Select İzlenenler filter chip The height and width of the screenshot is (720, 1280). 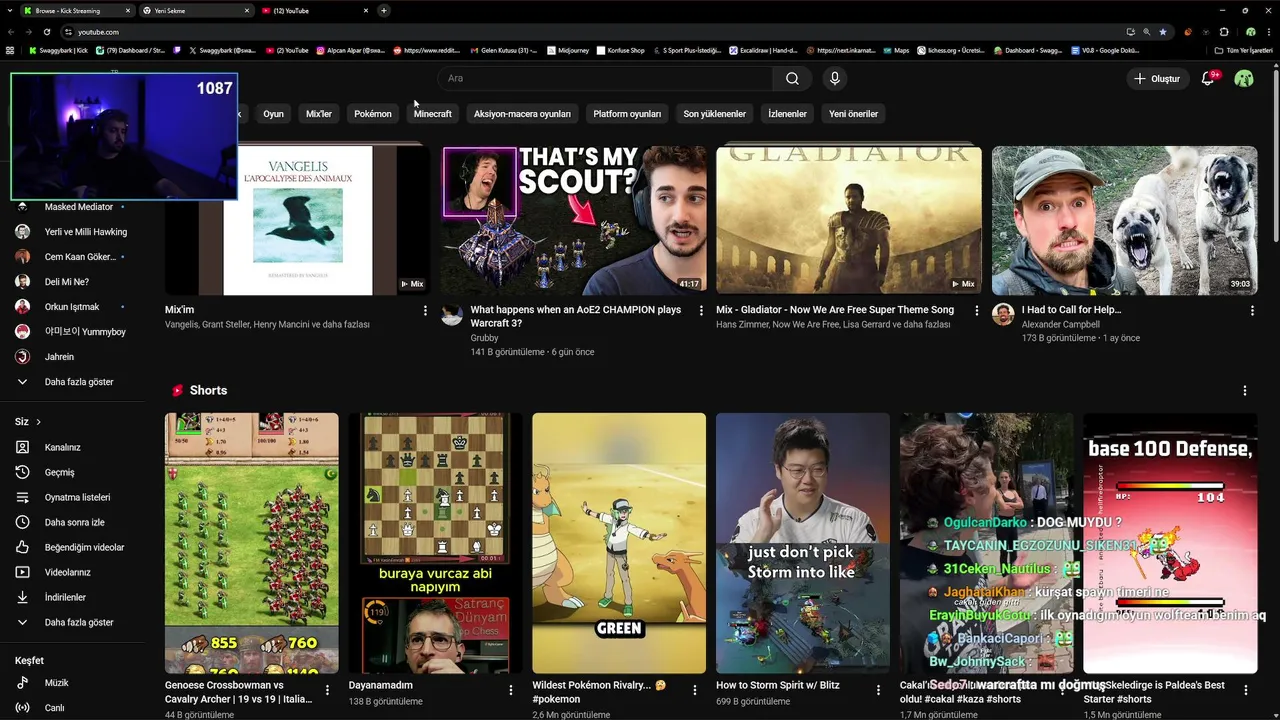(x=787, y=114)
